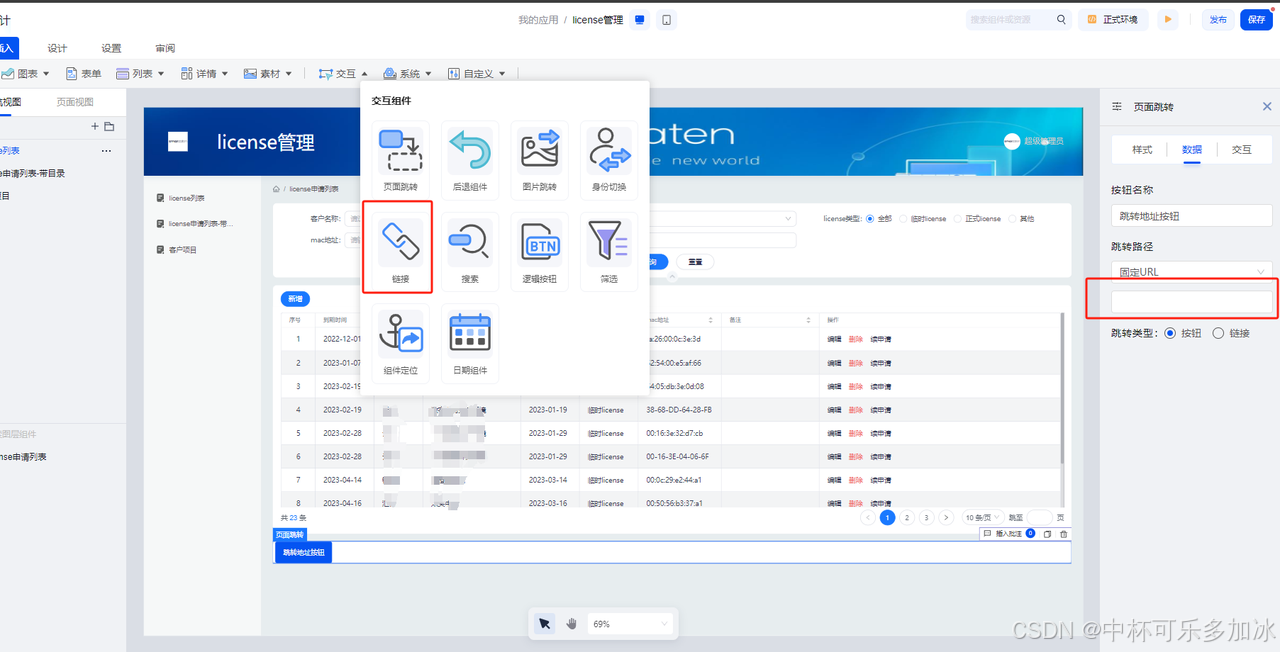
Task: Select the 逻辑按钮 BTN icon
Action: (x=540, y=242)
